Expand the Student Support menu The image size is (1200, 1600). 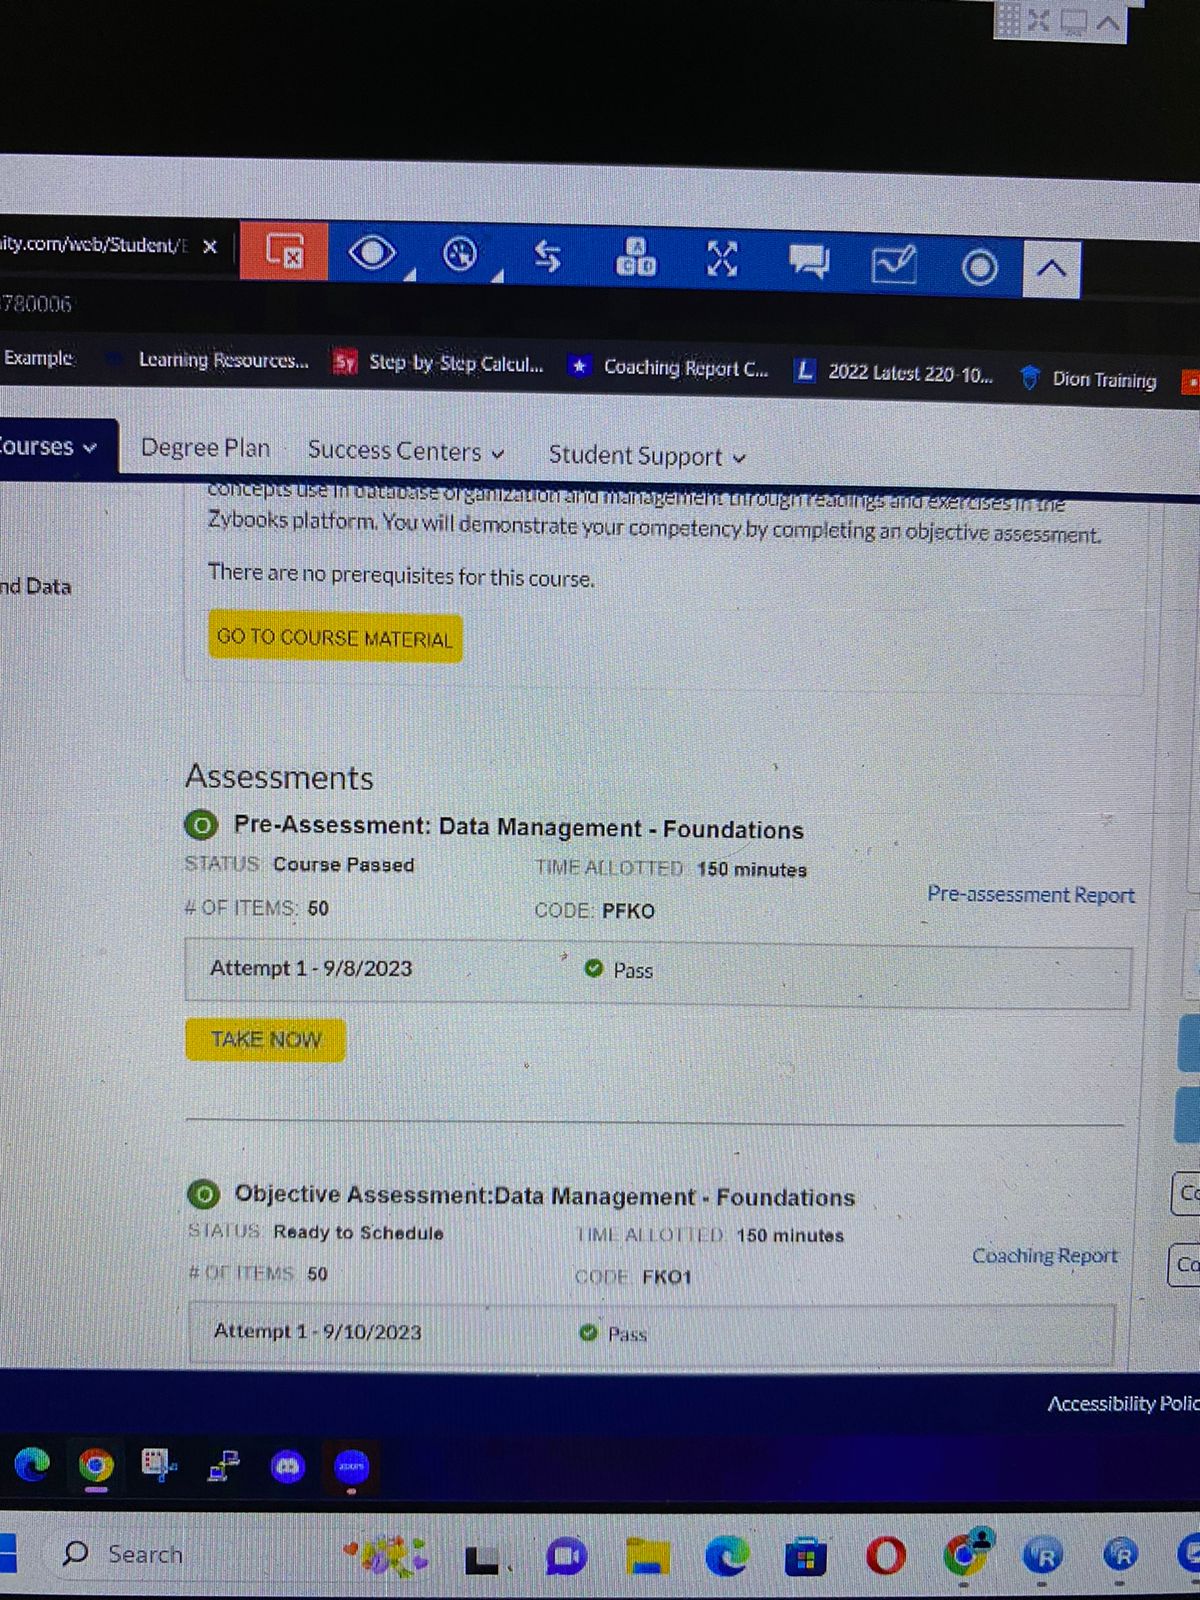(647, 456)
